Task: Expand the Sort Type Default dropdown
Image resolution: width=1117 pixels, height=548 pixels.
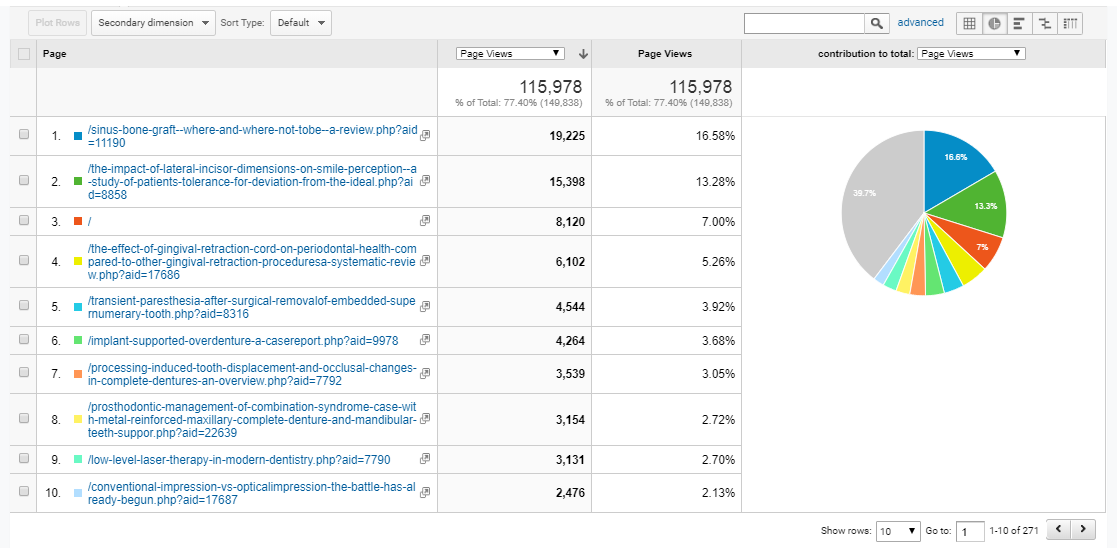Action: click(301, 23)
